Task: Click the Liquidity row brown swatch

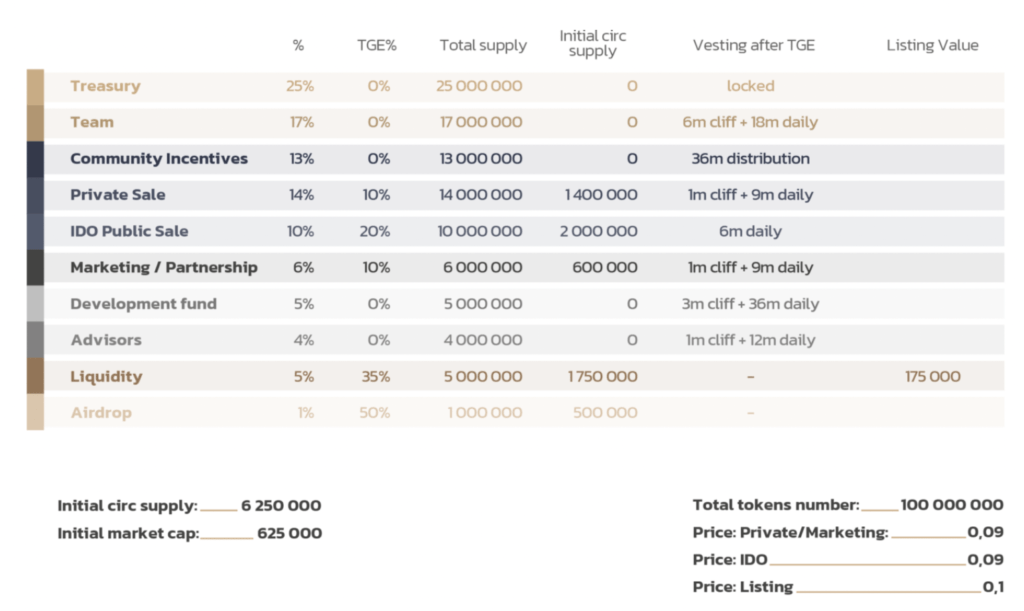Action: (35, 377)
